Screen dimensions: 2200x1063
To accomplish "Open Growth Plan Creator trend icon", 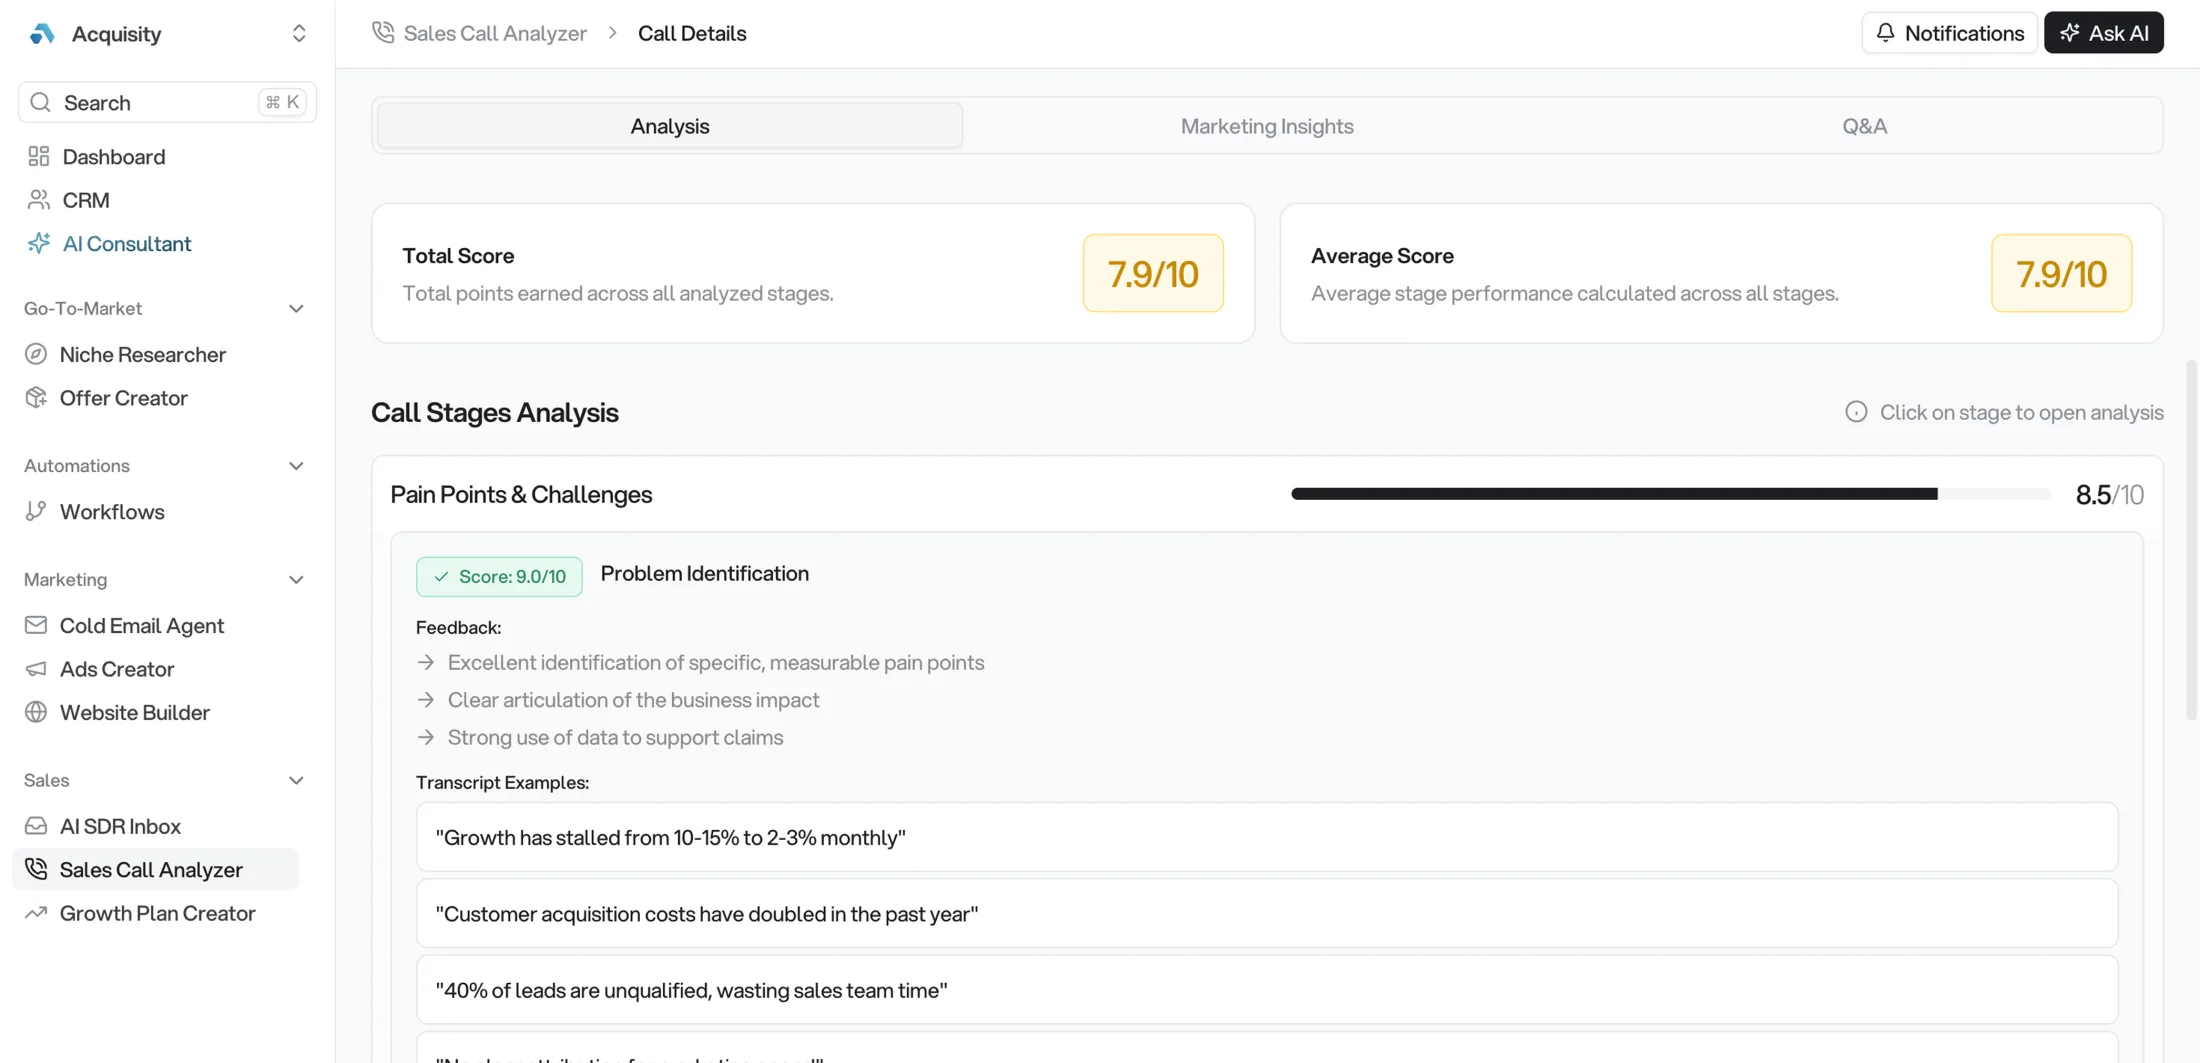I will point(36,912).
